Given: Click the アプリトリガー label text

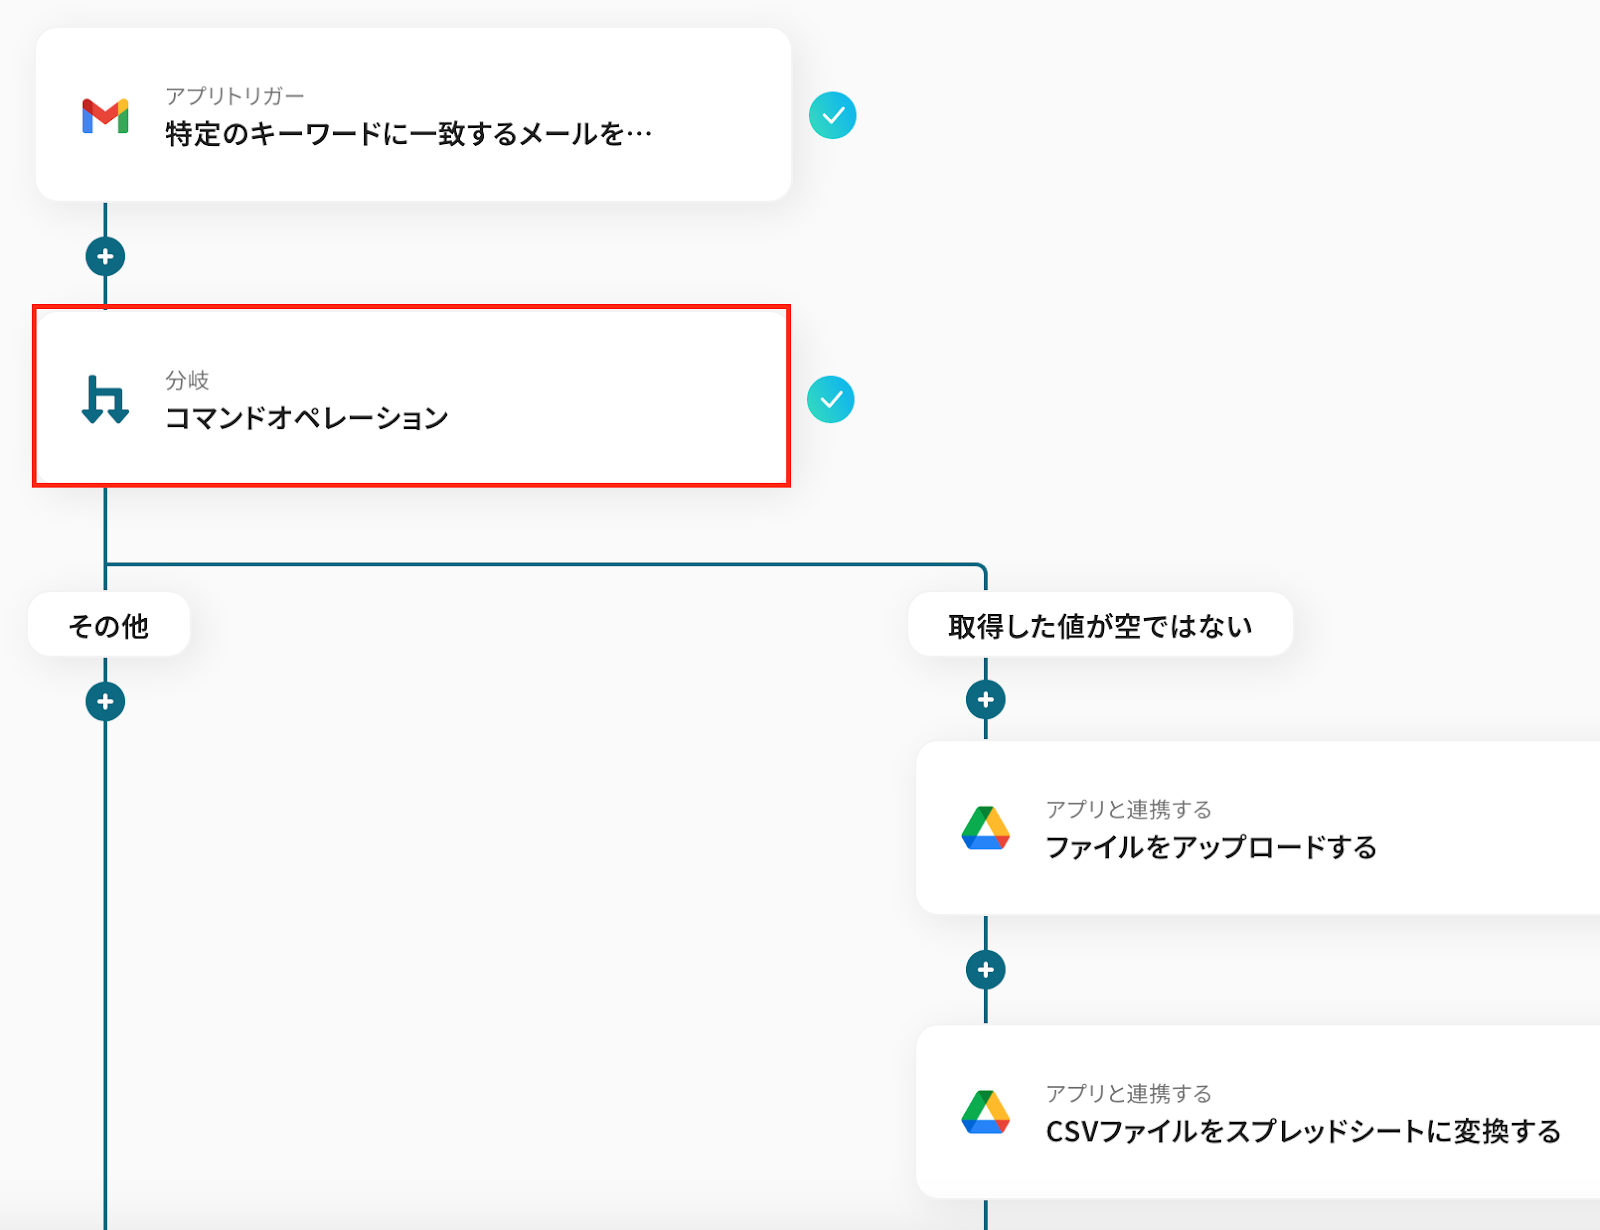Looking at the screenshot, I should pos(234,96).
